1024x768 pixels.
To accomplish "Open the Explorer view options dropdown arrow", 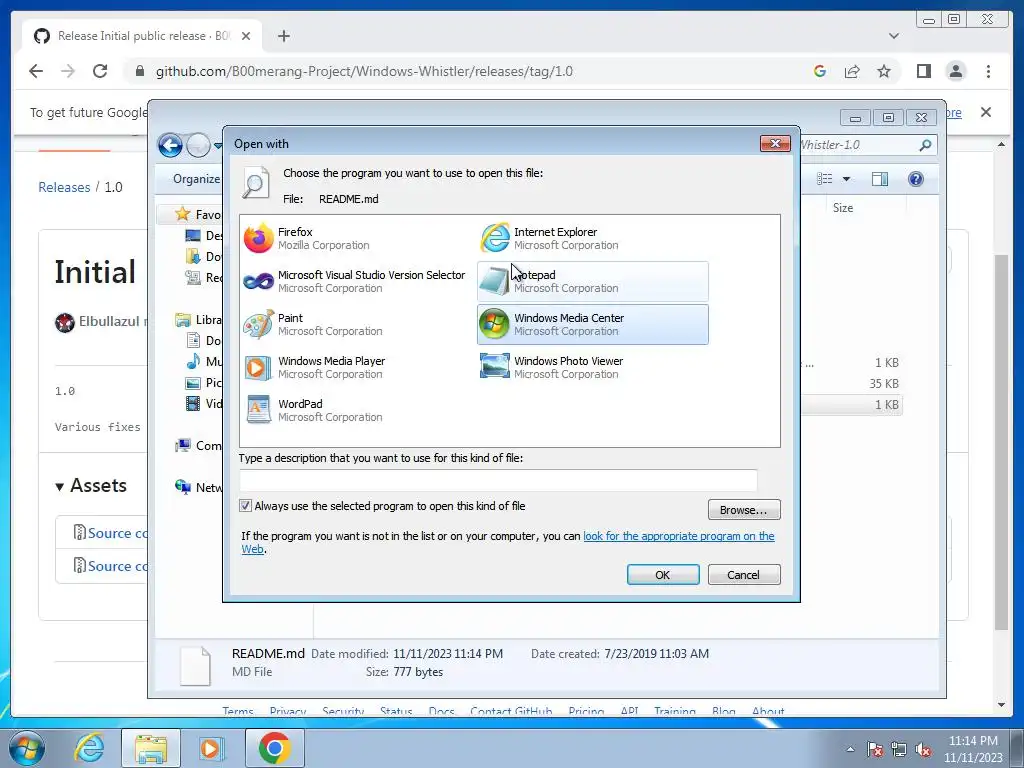I will tap(846, 179).
